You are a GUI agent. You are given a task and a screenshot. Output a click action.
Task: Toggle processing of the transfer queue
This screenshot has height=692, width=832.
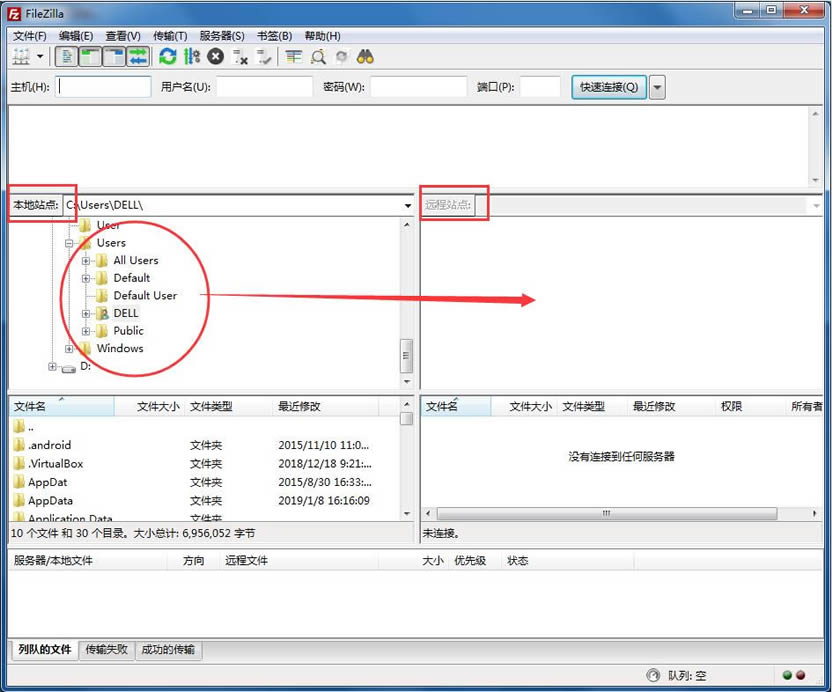click(191, 57)
